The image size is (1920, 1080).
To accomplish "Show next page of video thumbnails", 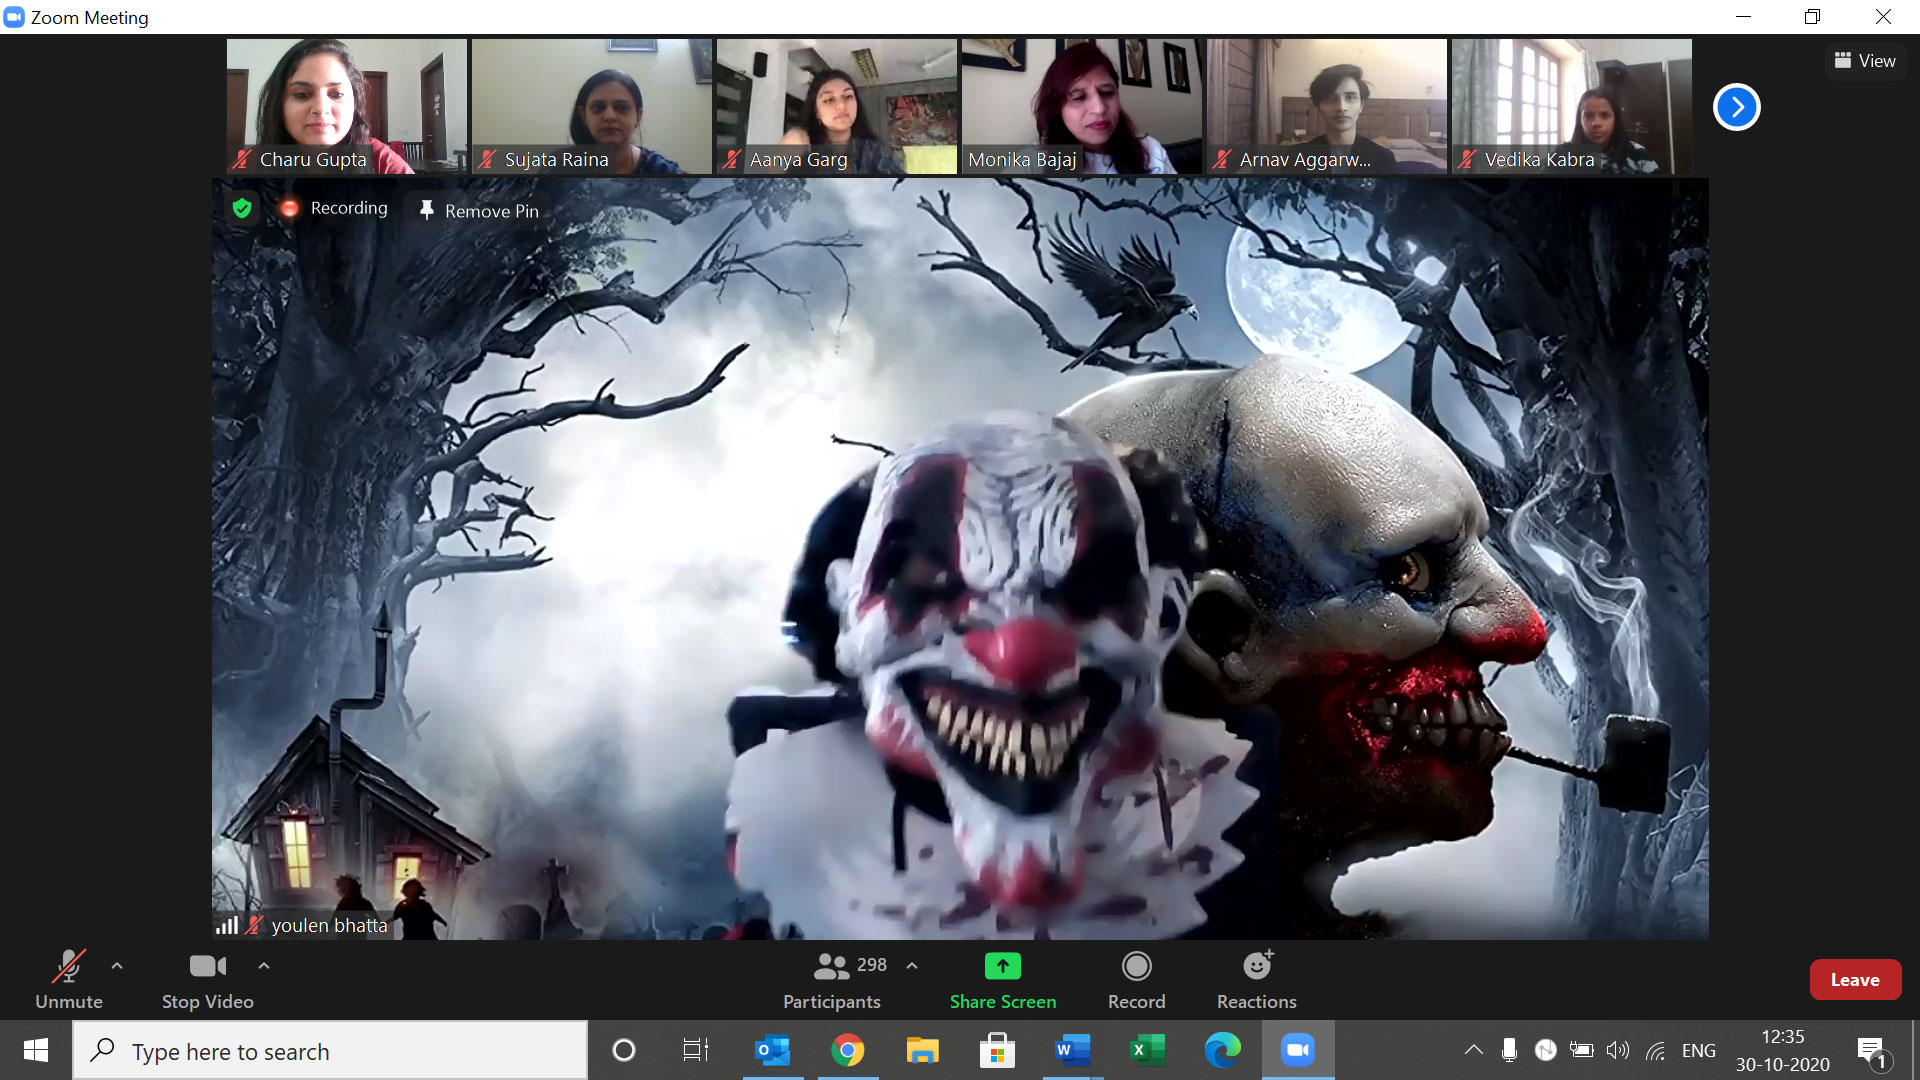I will pyautogui.click(x=1737, y=107).
